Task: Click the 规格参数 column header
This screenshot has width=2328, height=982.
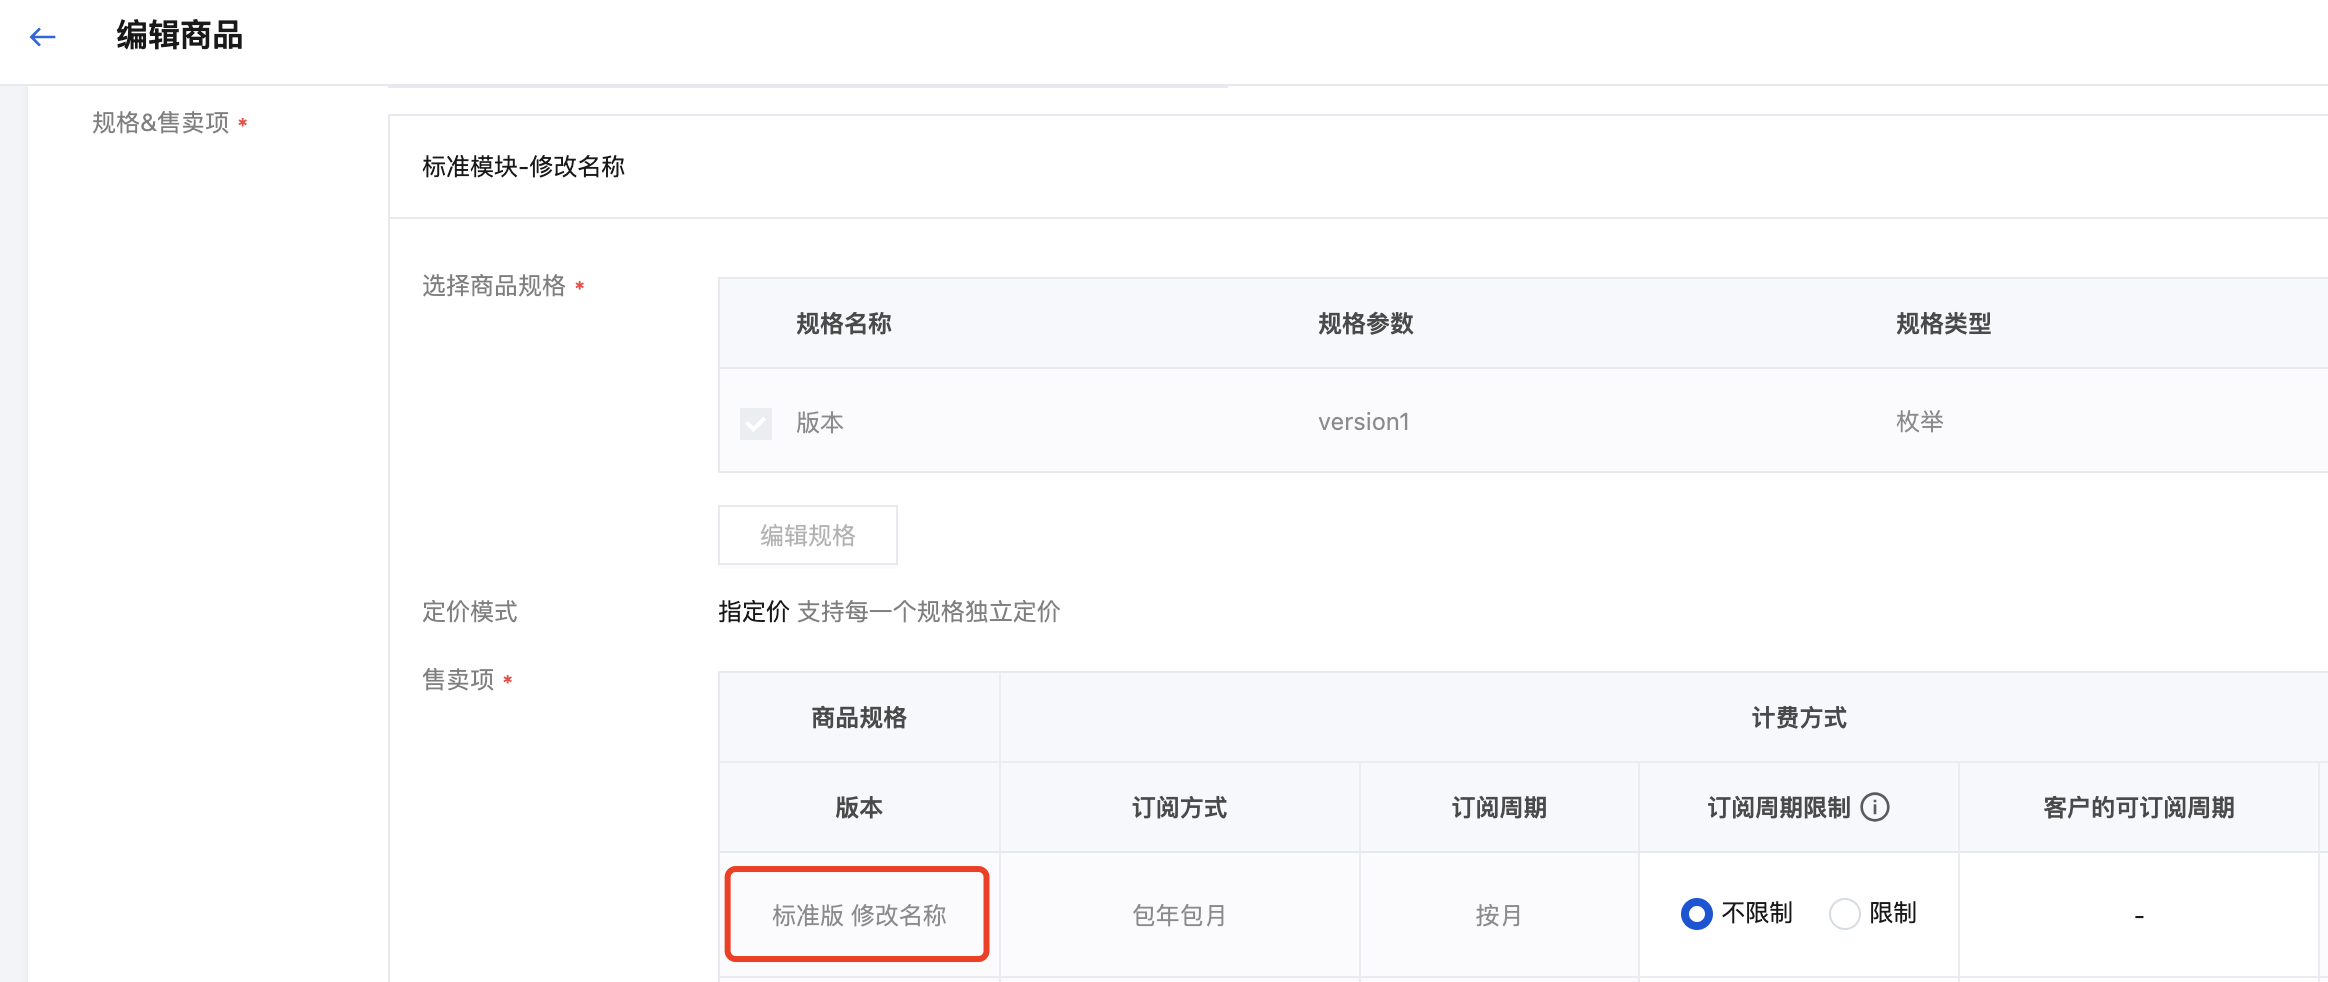Action: point(1365,324)
